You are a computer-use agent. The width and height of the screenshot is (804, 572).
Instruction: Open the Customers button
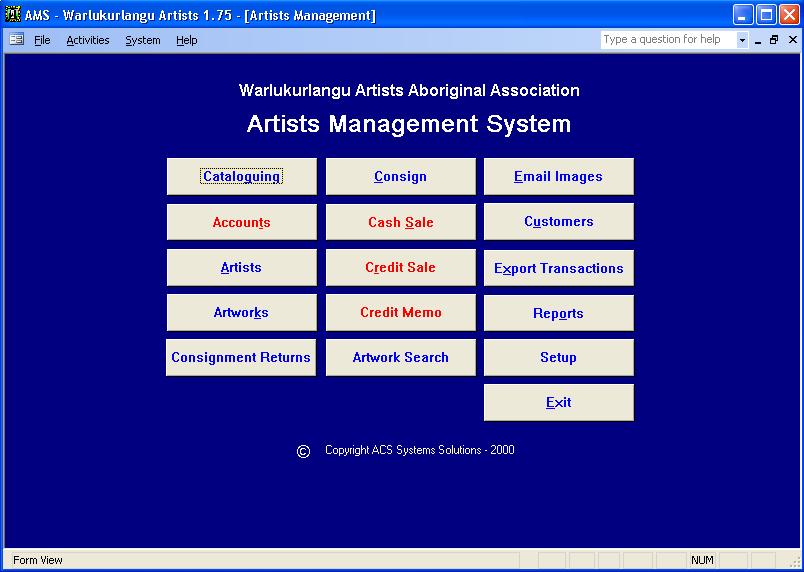tap(558, 221)
